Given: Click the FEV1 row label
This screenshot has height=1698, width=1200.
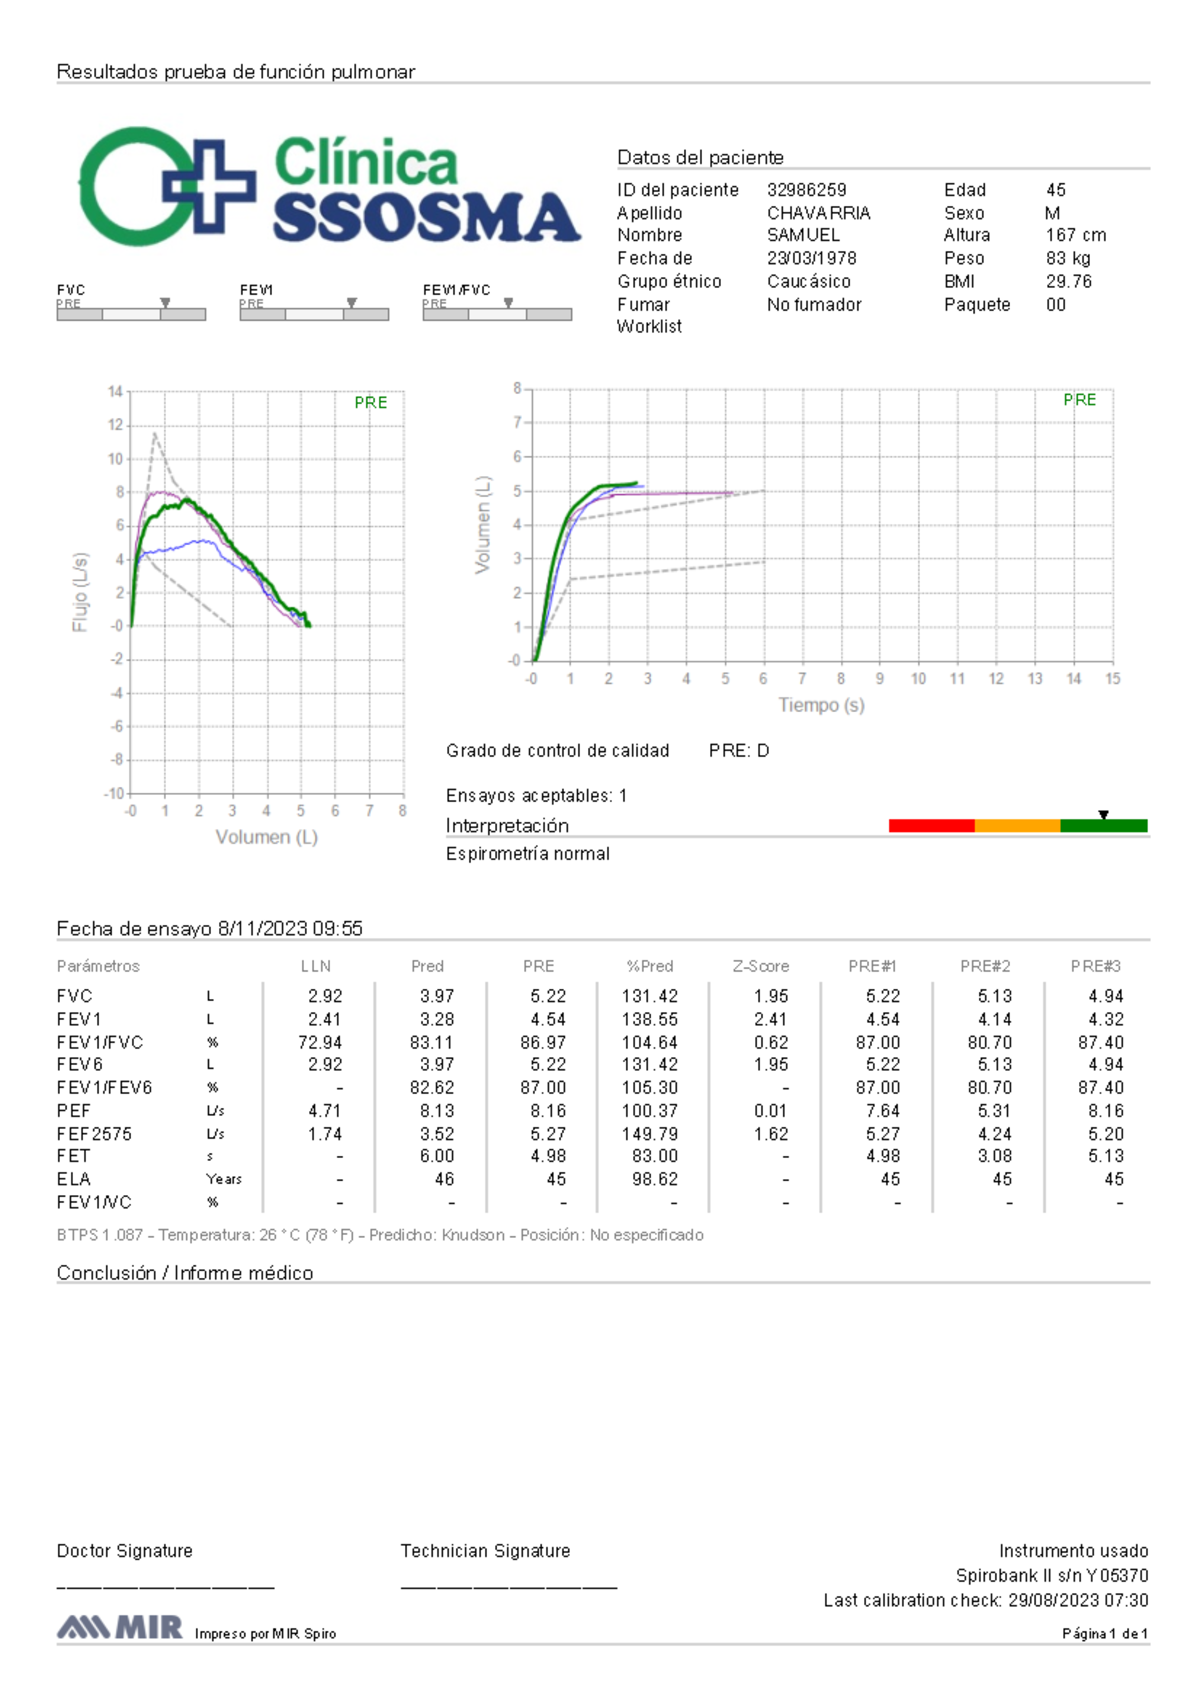Looking at the screenshot, I should tap(79, 1019).
